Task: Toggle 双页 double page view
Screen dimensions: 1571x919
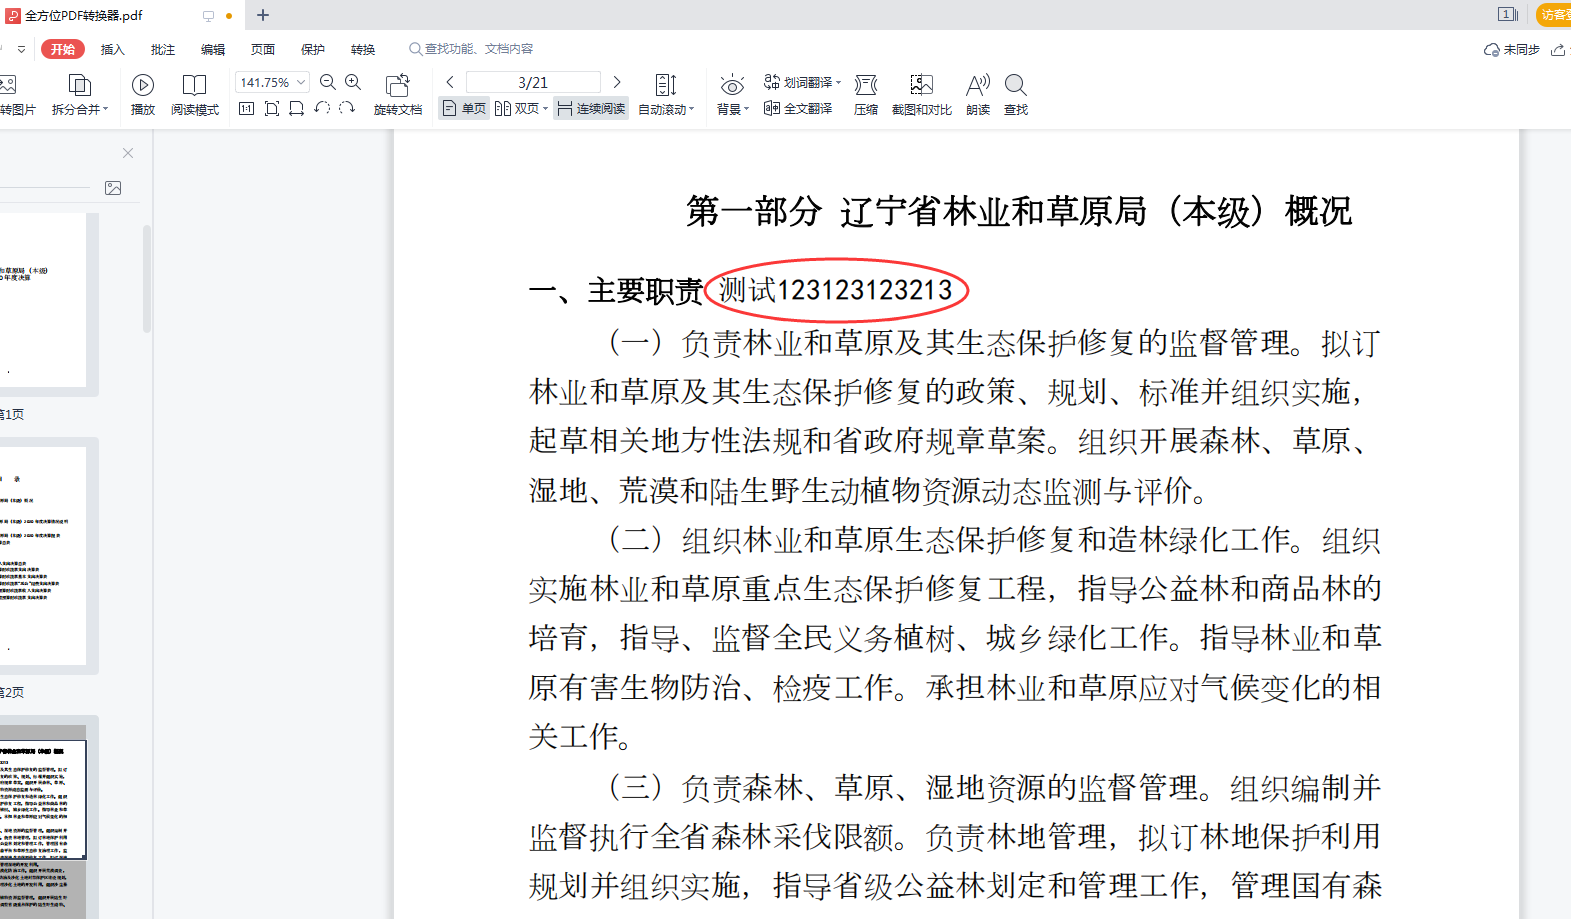Action: 517,108
